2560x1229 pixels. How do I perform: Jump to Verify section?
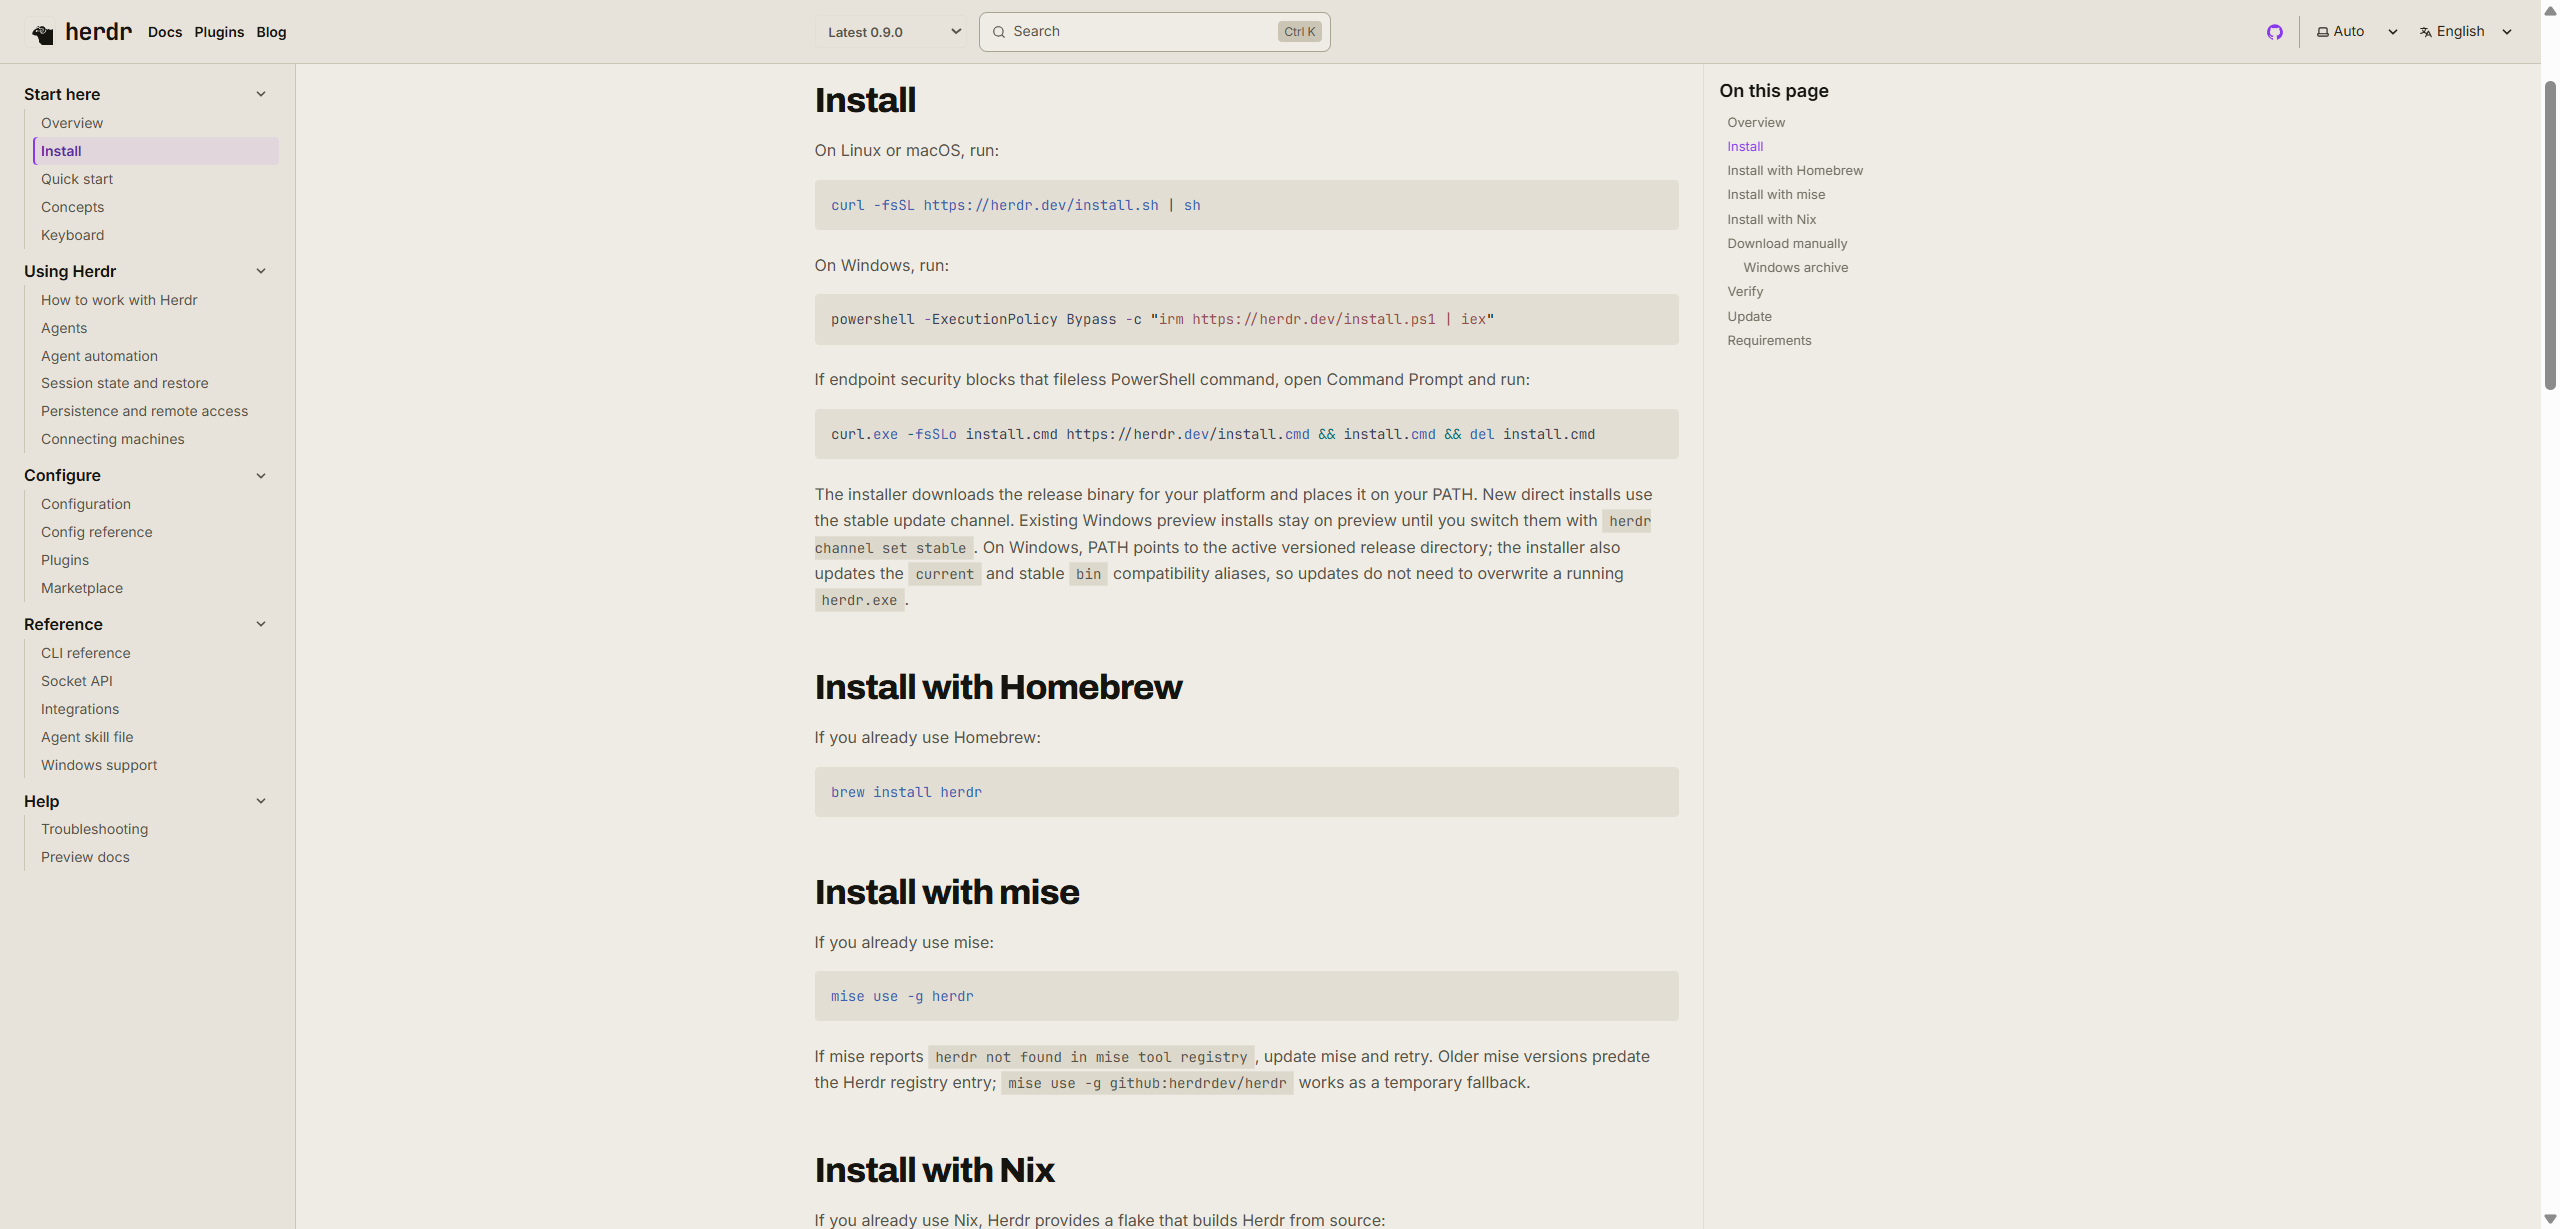1745,291
